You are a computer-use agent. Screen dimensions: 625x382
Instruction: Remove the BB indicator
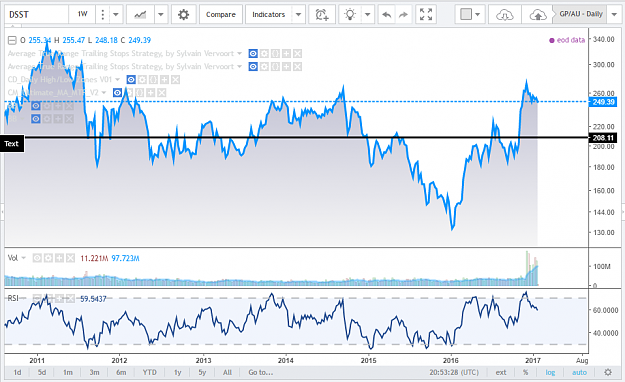point(69,119)
